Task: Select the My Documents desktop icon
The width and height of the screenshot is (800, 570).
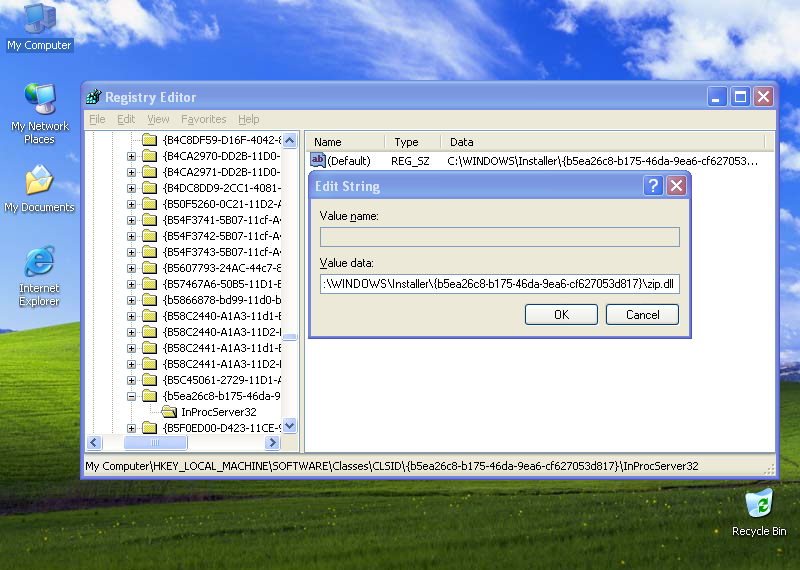Action: 39,182
